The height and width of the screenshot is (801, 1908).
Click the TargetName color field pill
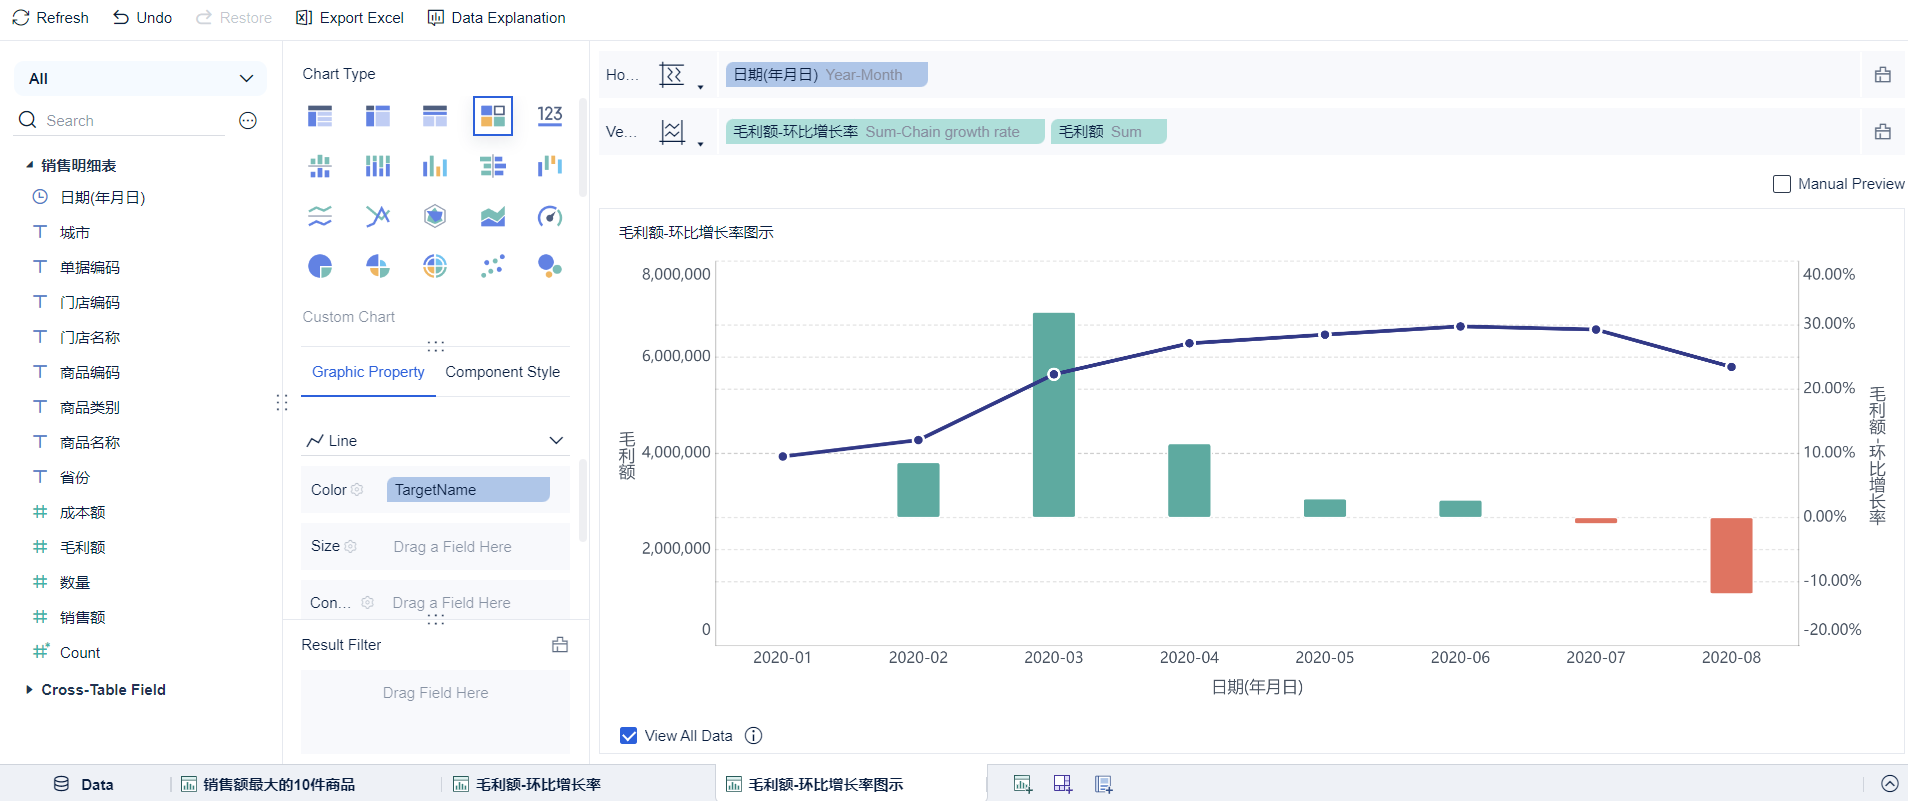click(x=468, y=490)
